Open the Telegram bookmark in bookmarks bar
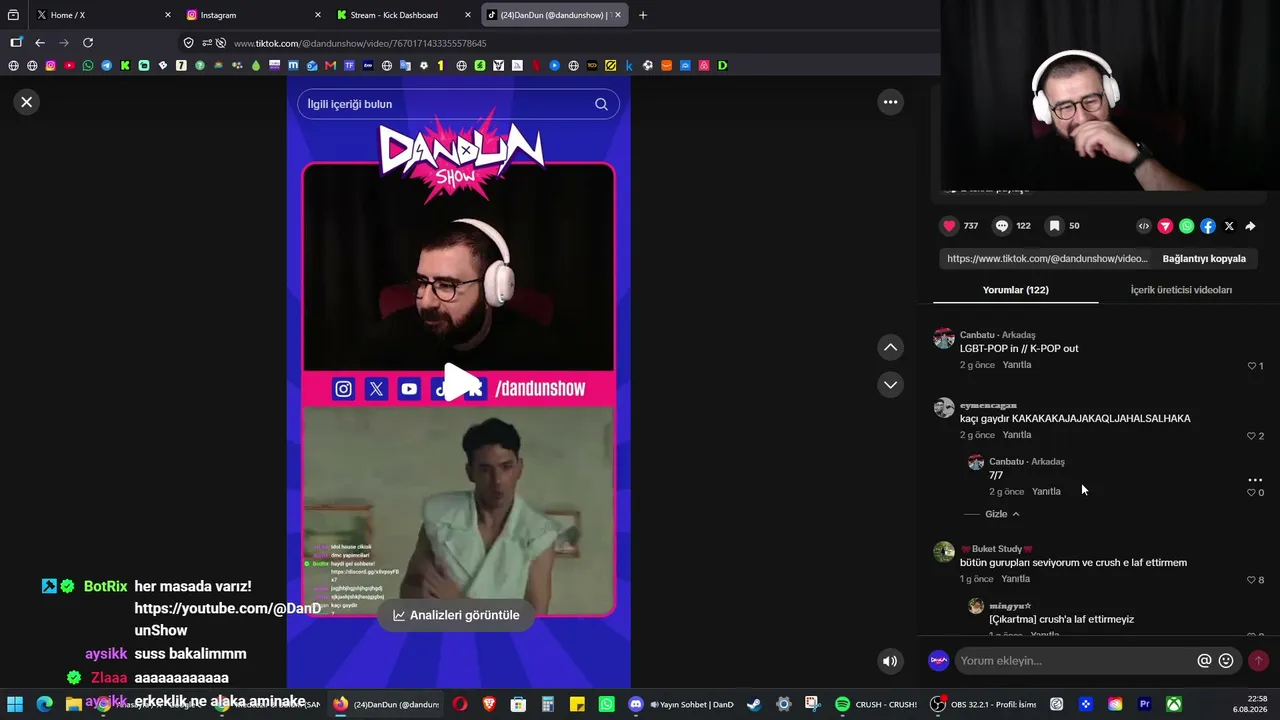 click(x=106, y=66)
